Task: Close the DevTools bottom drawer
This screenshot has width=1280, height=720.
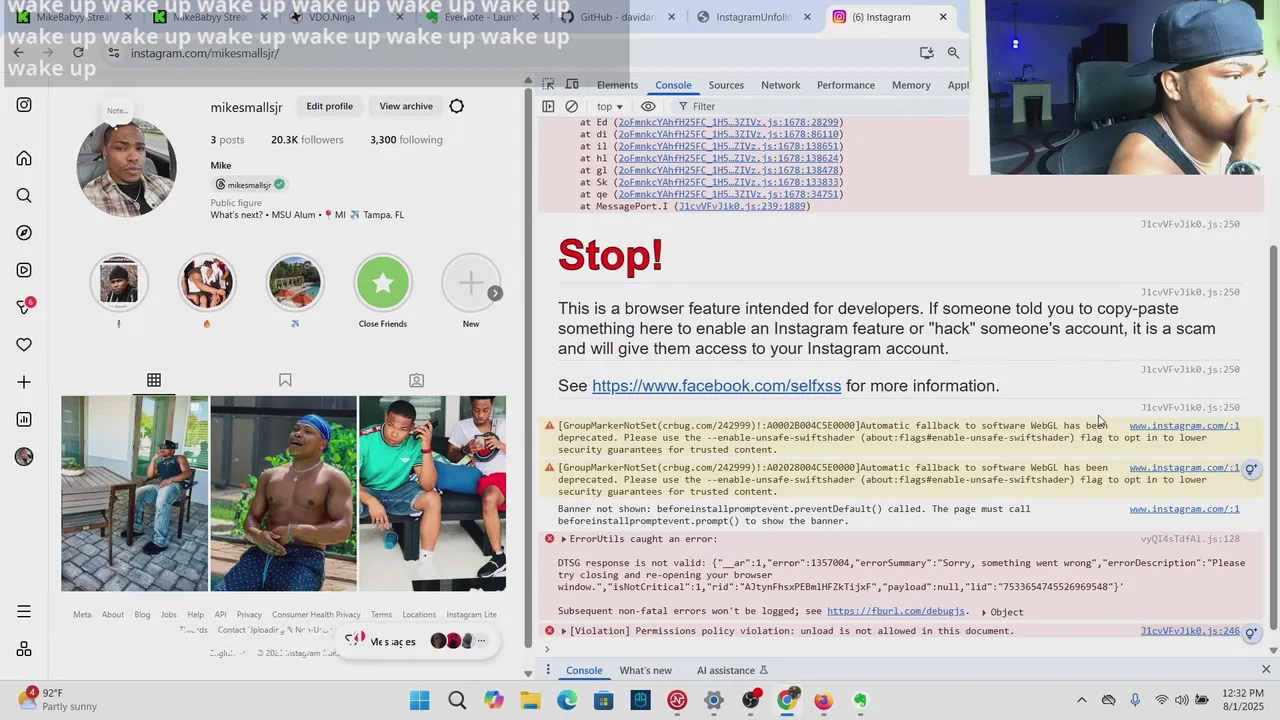Action: (x=1266, y=669)
